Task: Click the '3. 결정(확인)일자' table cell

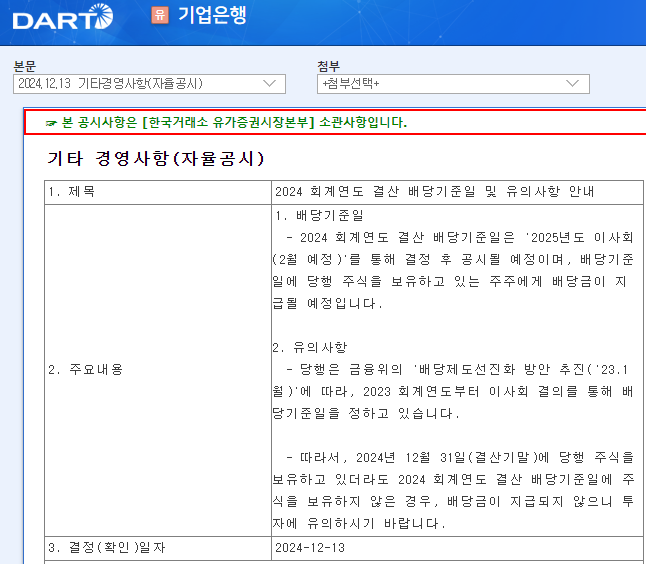Action: [158, 548]
